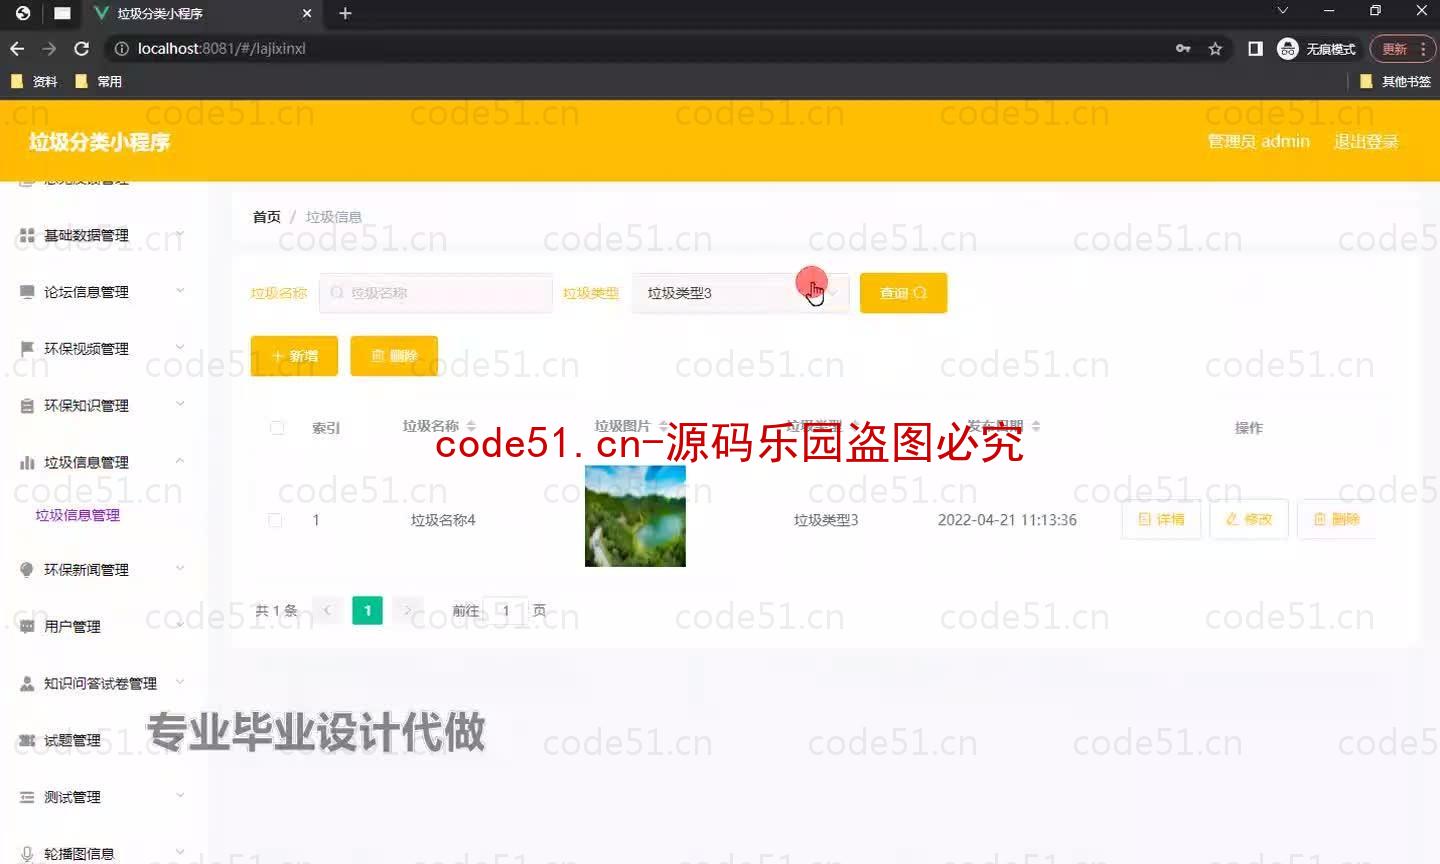Image resolution: width=1440 pixels, height=864 pixels.
Task: Open the password key icon in address bar
Action: click(1183, 48)
